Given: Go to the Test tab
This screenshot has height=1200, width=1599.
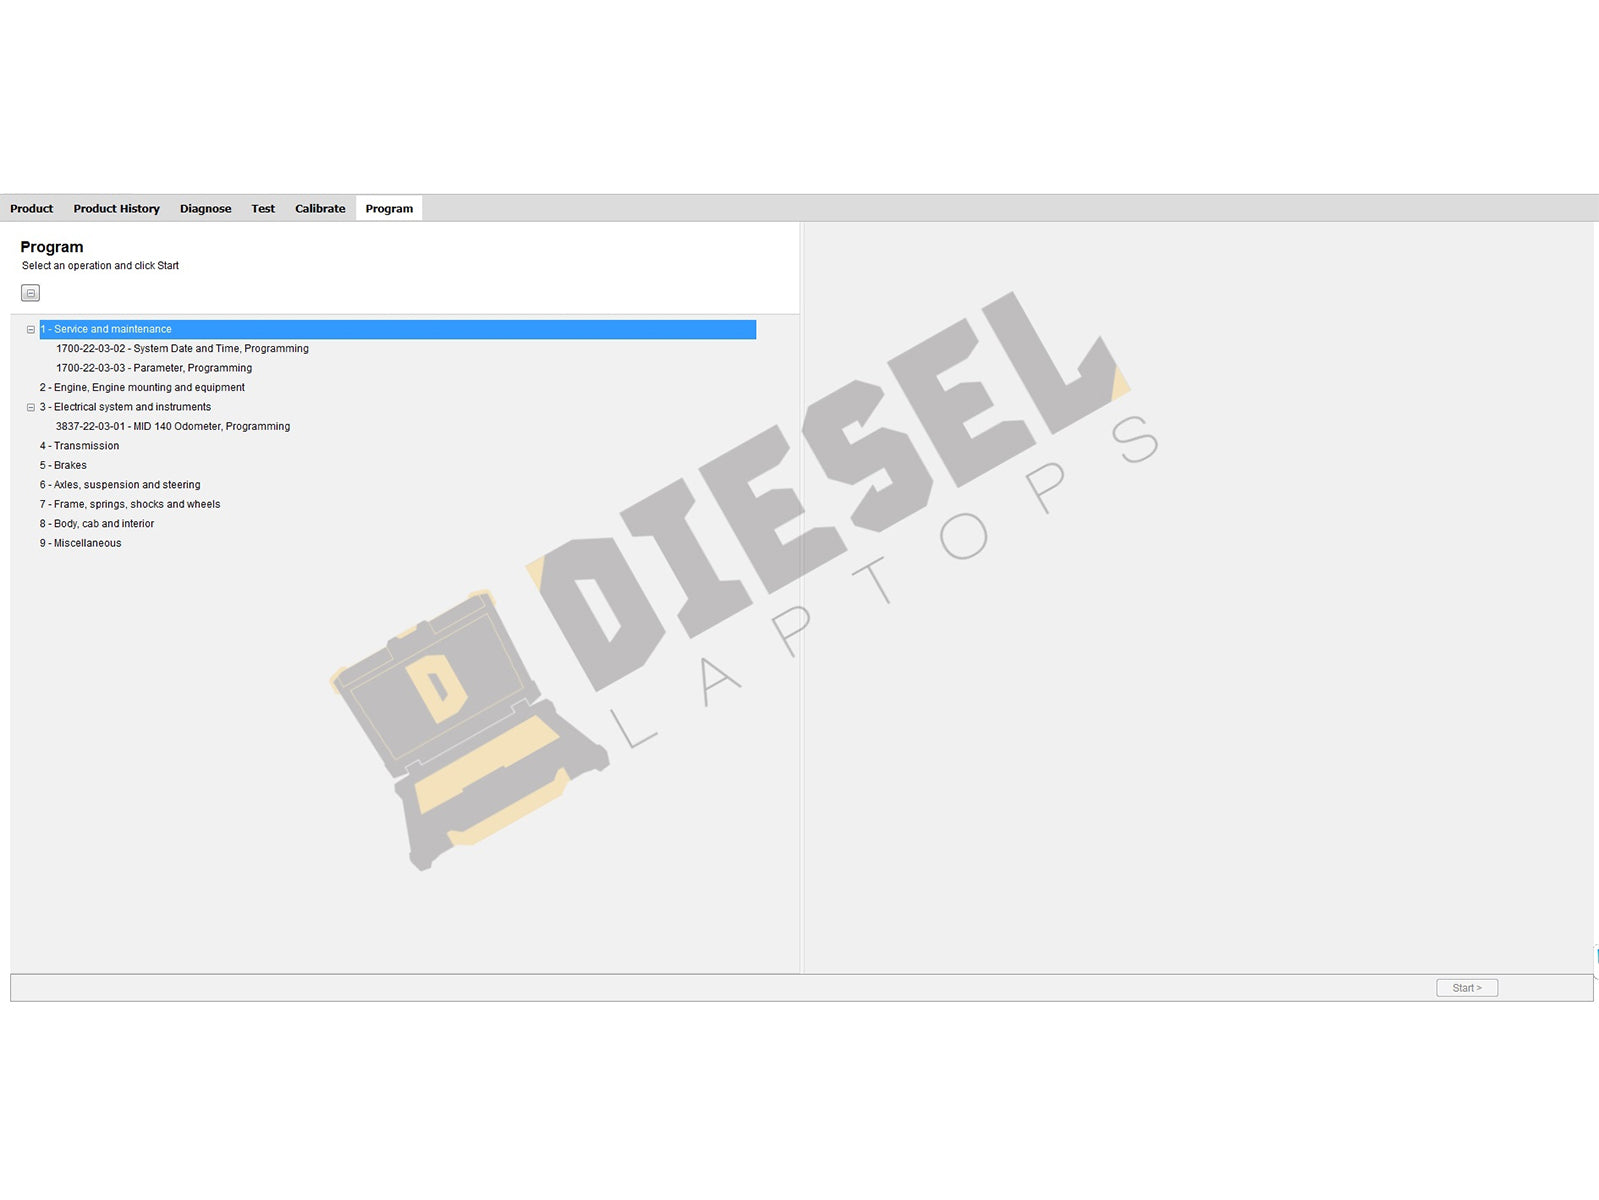Looking at the screenshot, I should pos(263,209).
